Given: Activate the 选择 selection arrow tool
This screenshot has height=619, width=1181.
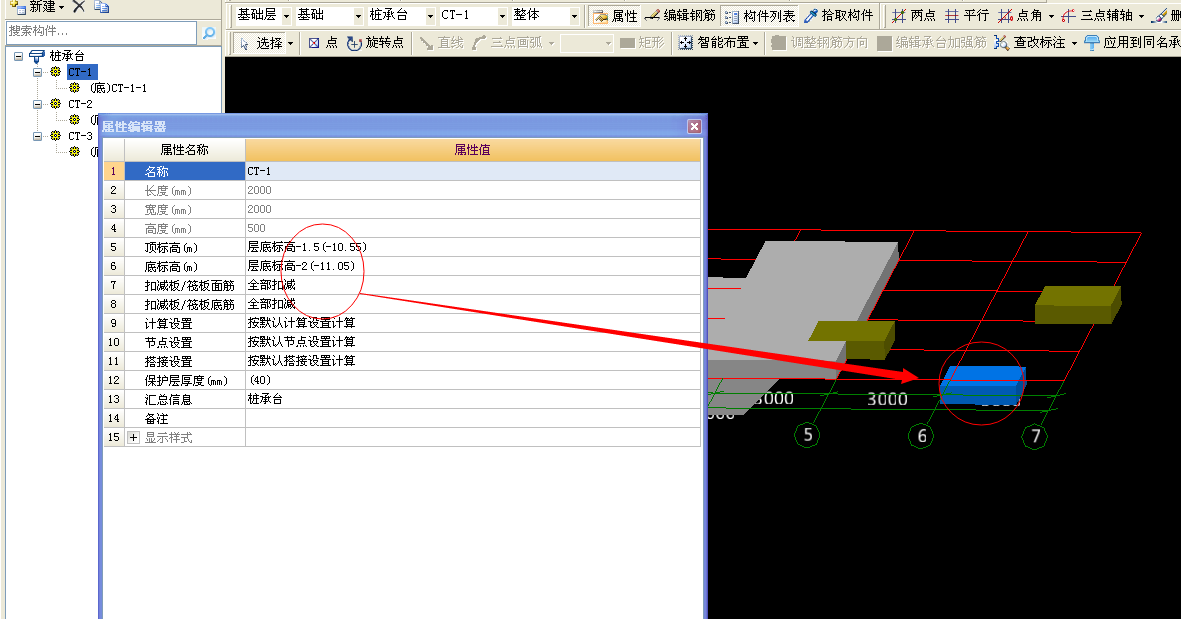Looking at the screenshot, I should click(x=261, y=43).
